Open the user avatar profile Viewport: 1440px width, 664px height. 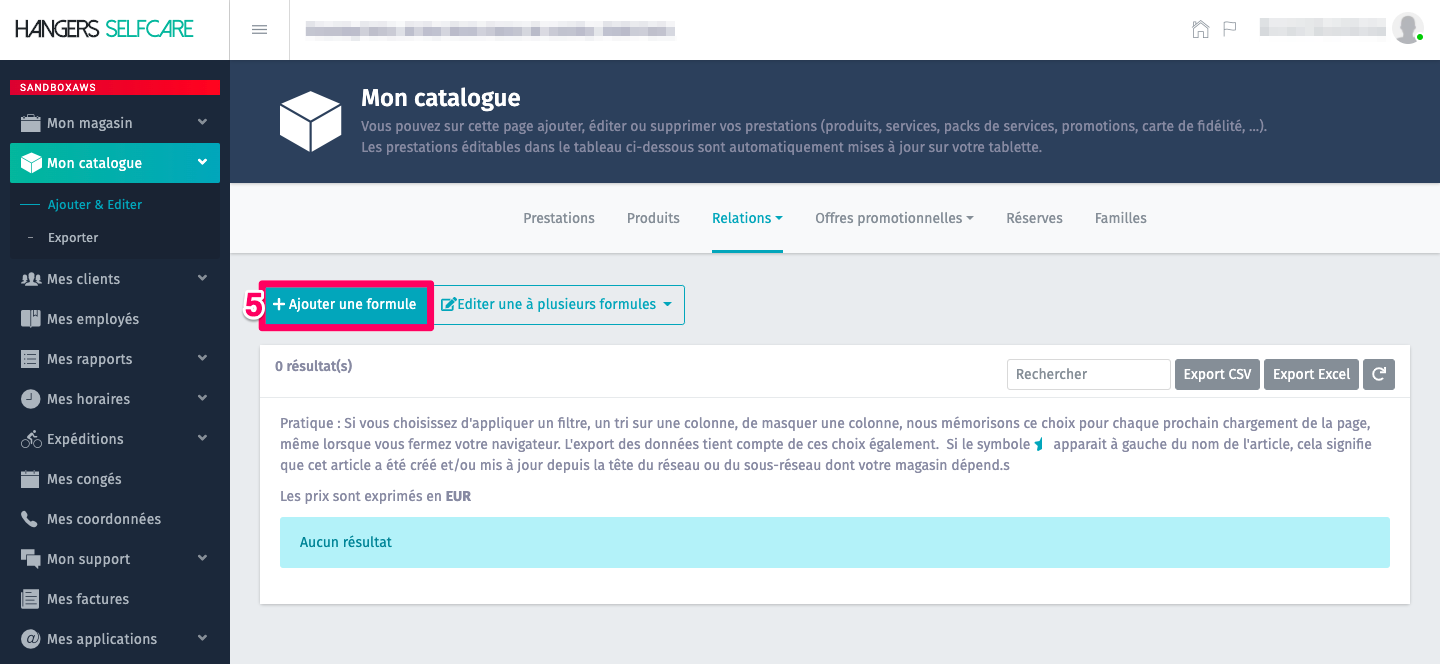click(x=1407, y=29)
